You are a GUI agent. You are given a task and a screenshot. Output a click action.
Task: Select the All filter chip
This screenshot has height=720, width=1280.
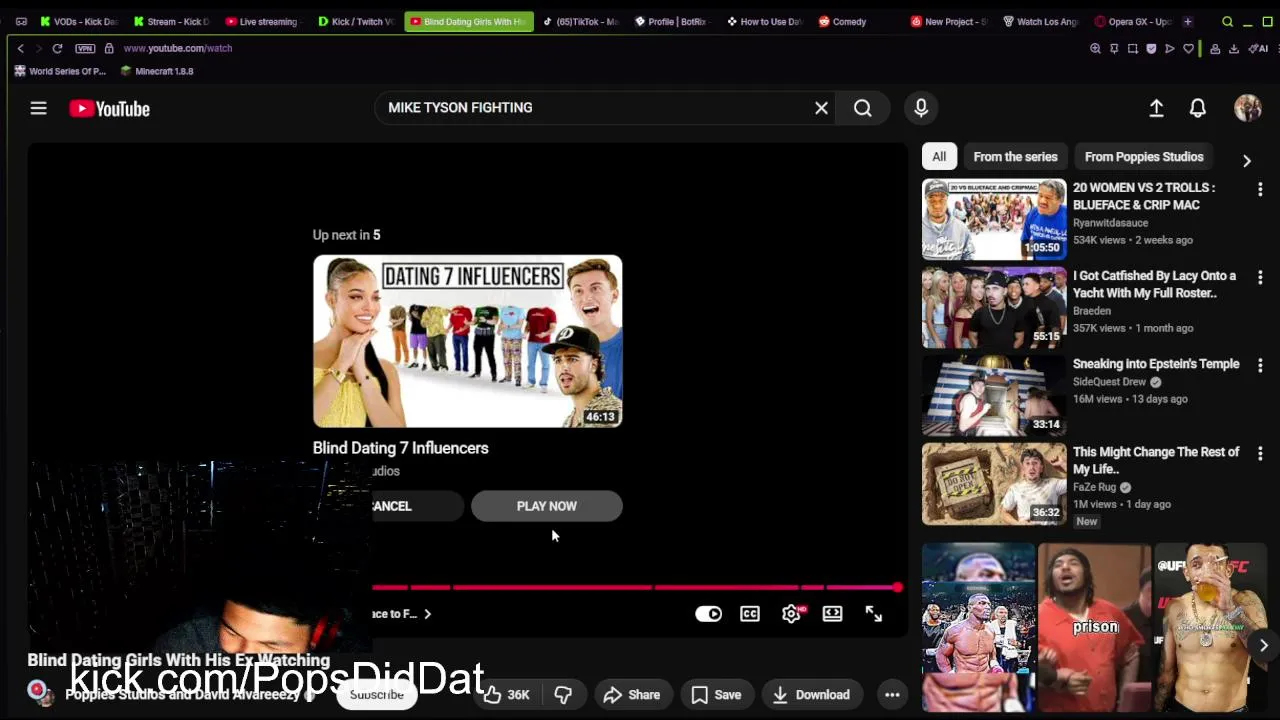(939, 157)
